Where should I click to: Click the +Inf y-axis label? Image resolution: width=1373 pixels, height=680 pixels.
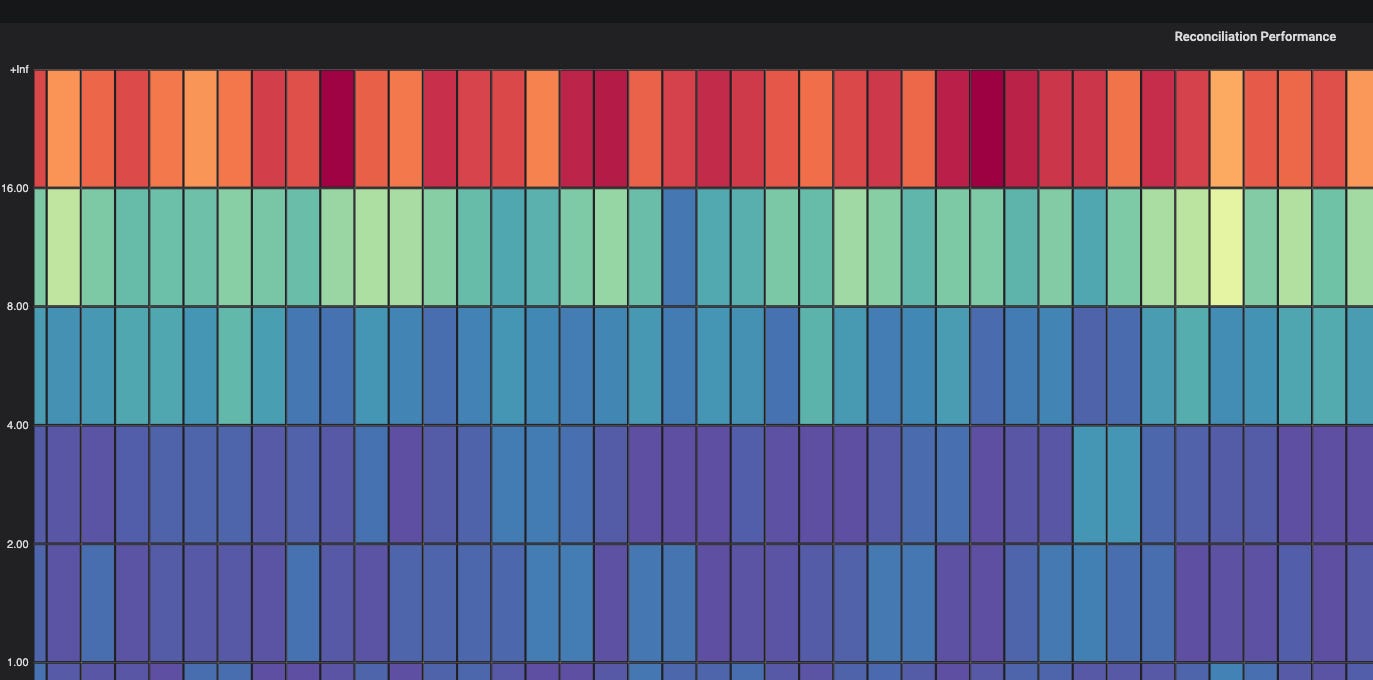point(20,70)
